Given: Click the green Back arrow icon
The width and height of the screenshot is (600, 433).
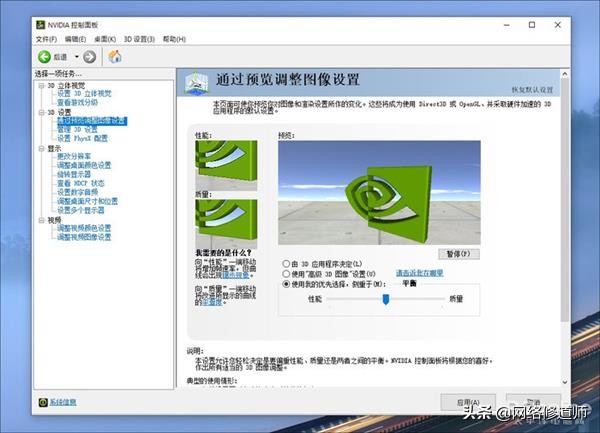Looking at the screenshot, I should [x=45, y=57].
